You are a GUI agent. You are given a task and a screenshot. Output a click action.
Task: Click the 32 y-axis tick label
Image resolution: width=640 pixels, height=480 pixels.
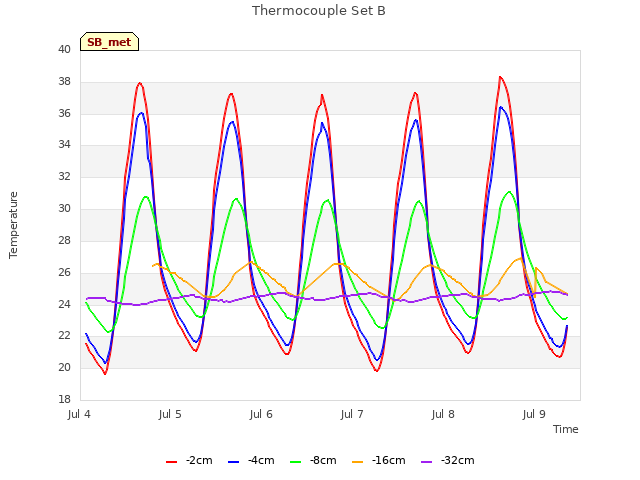[64, 176]
